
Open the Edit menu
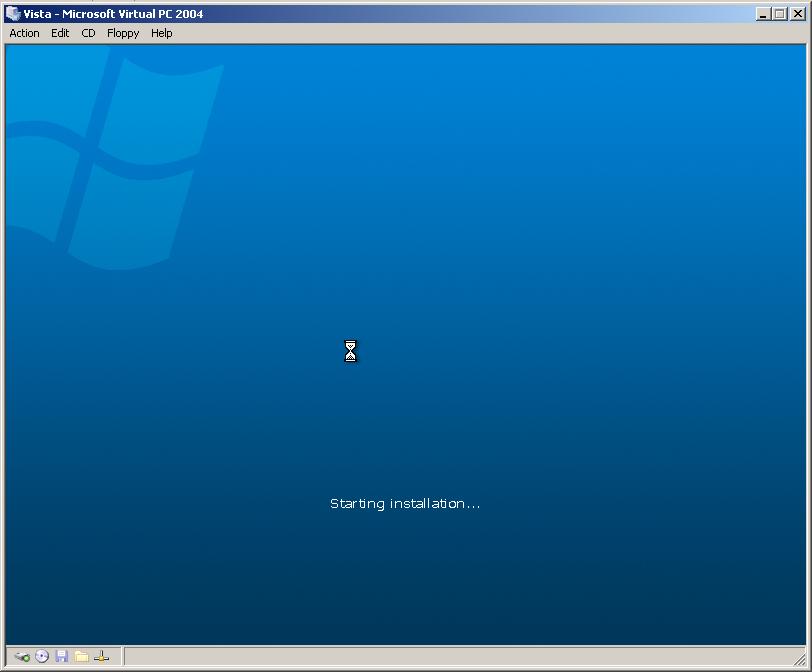tap(60, 33)
